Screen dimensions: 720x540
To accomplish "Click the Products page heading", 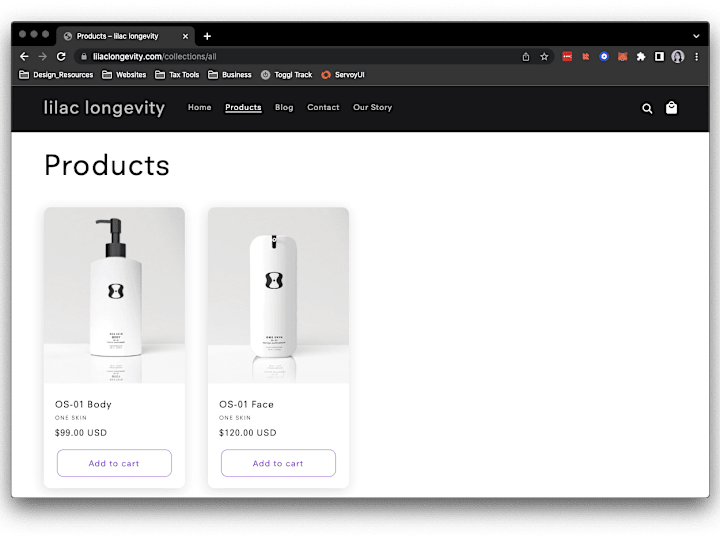I will 107,165.
